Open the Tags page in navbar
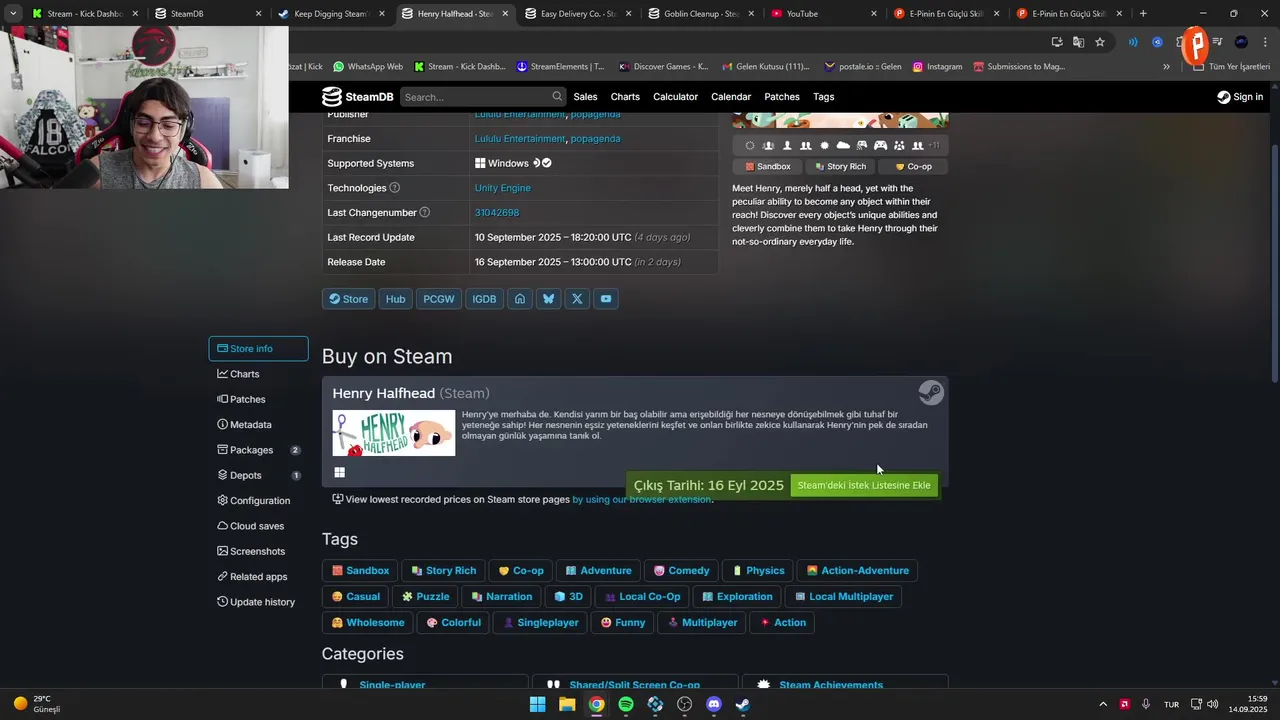Viewport: 1280px width, 720px height. click(824, 97)
